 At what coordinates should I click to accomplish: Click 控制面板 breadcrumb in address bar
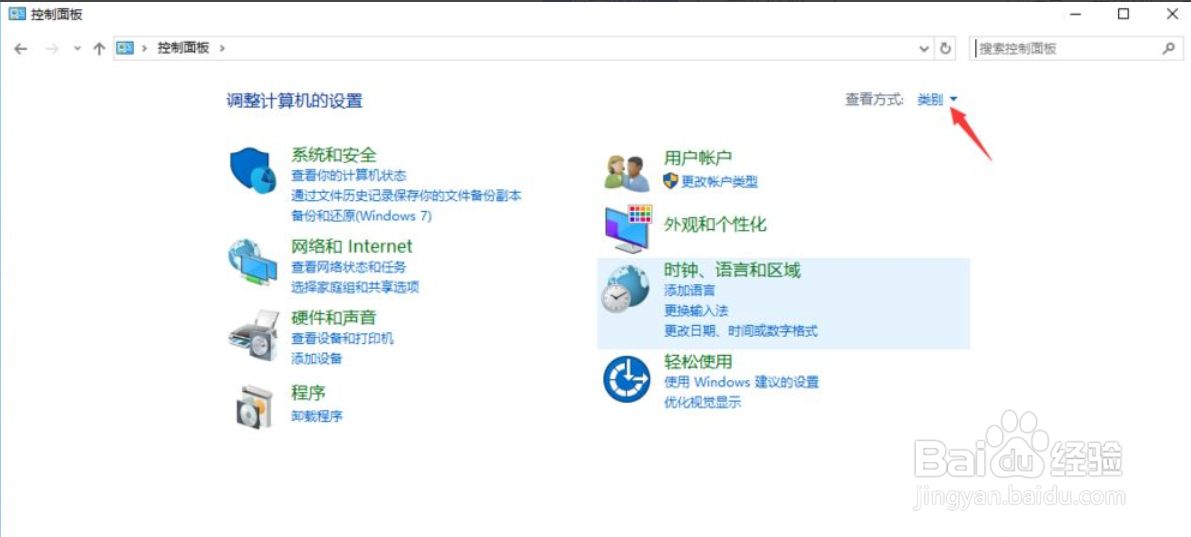point(183,47)
